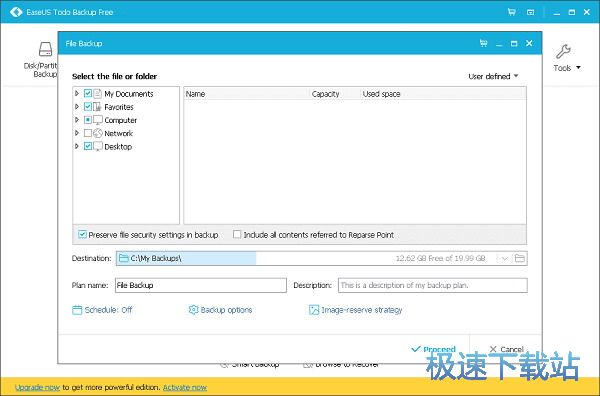The width and height of the screenshot is (600, 396).
Task: Click the My Documents file icon
Action: [98, 94]
